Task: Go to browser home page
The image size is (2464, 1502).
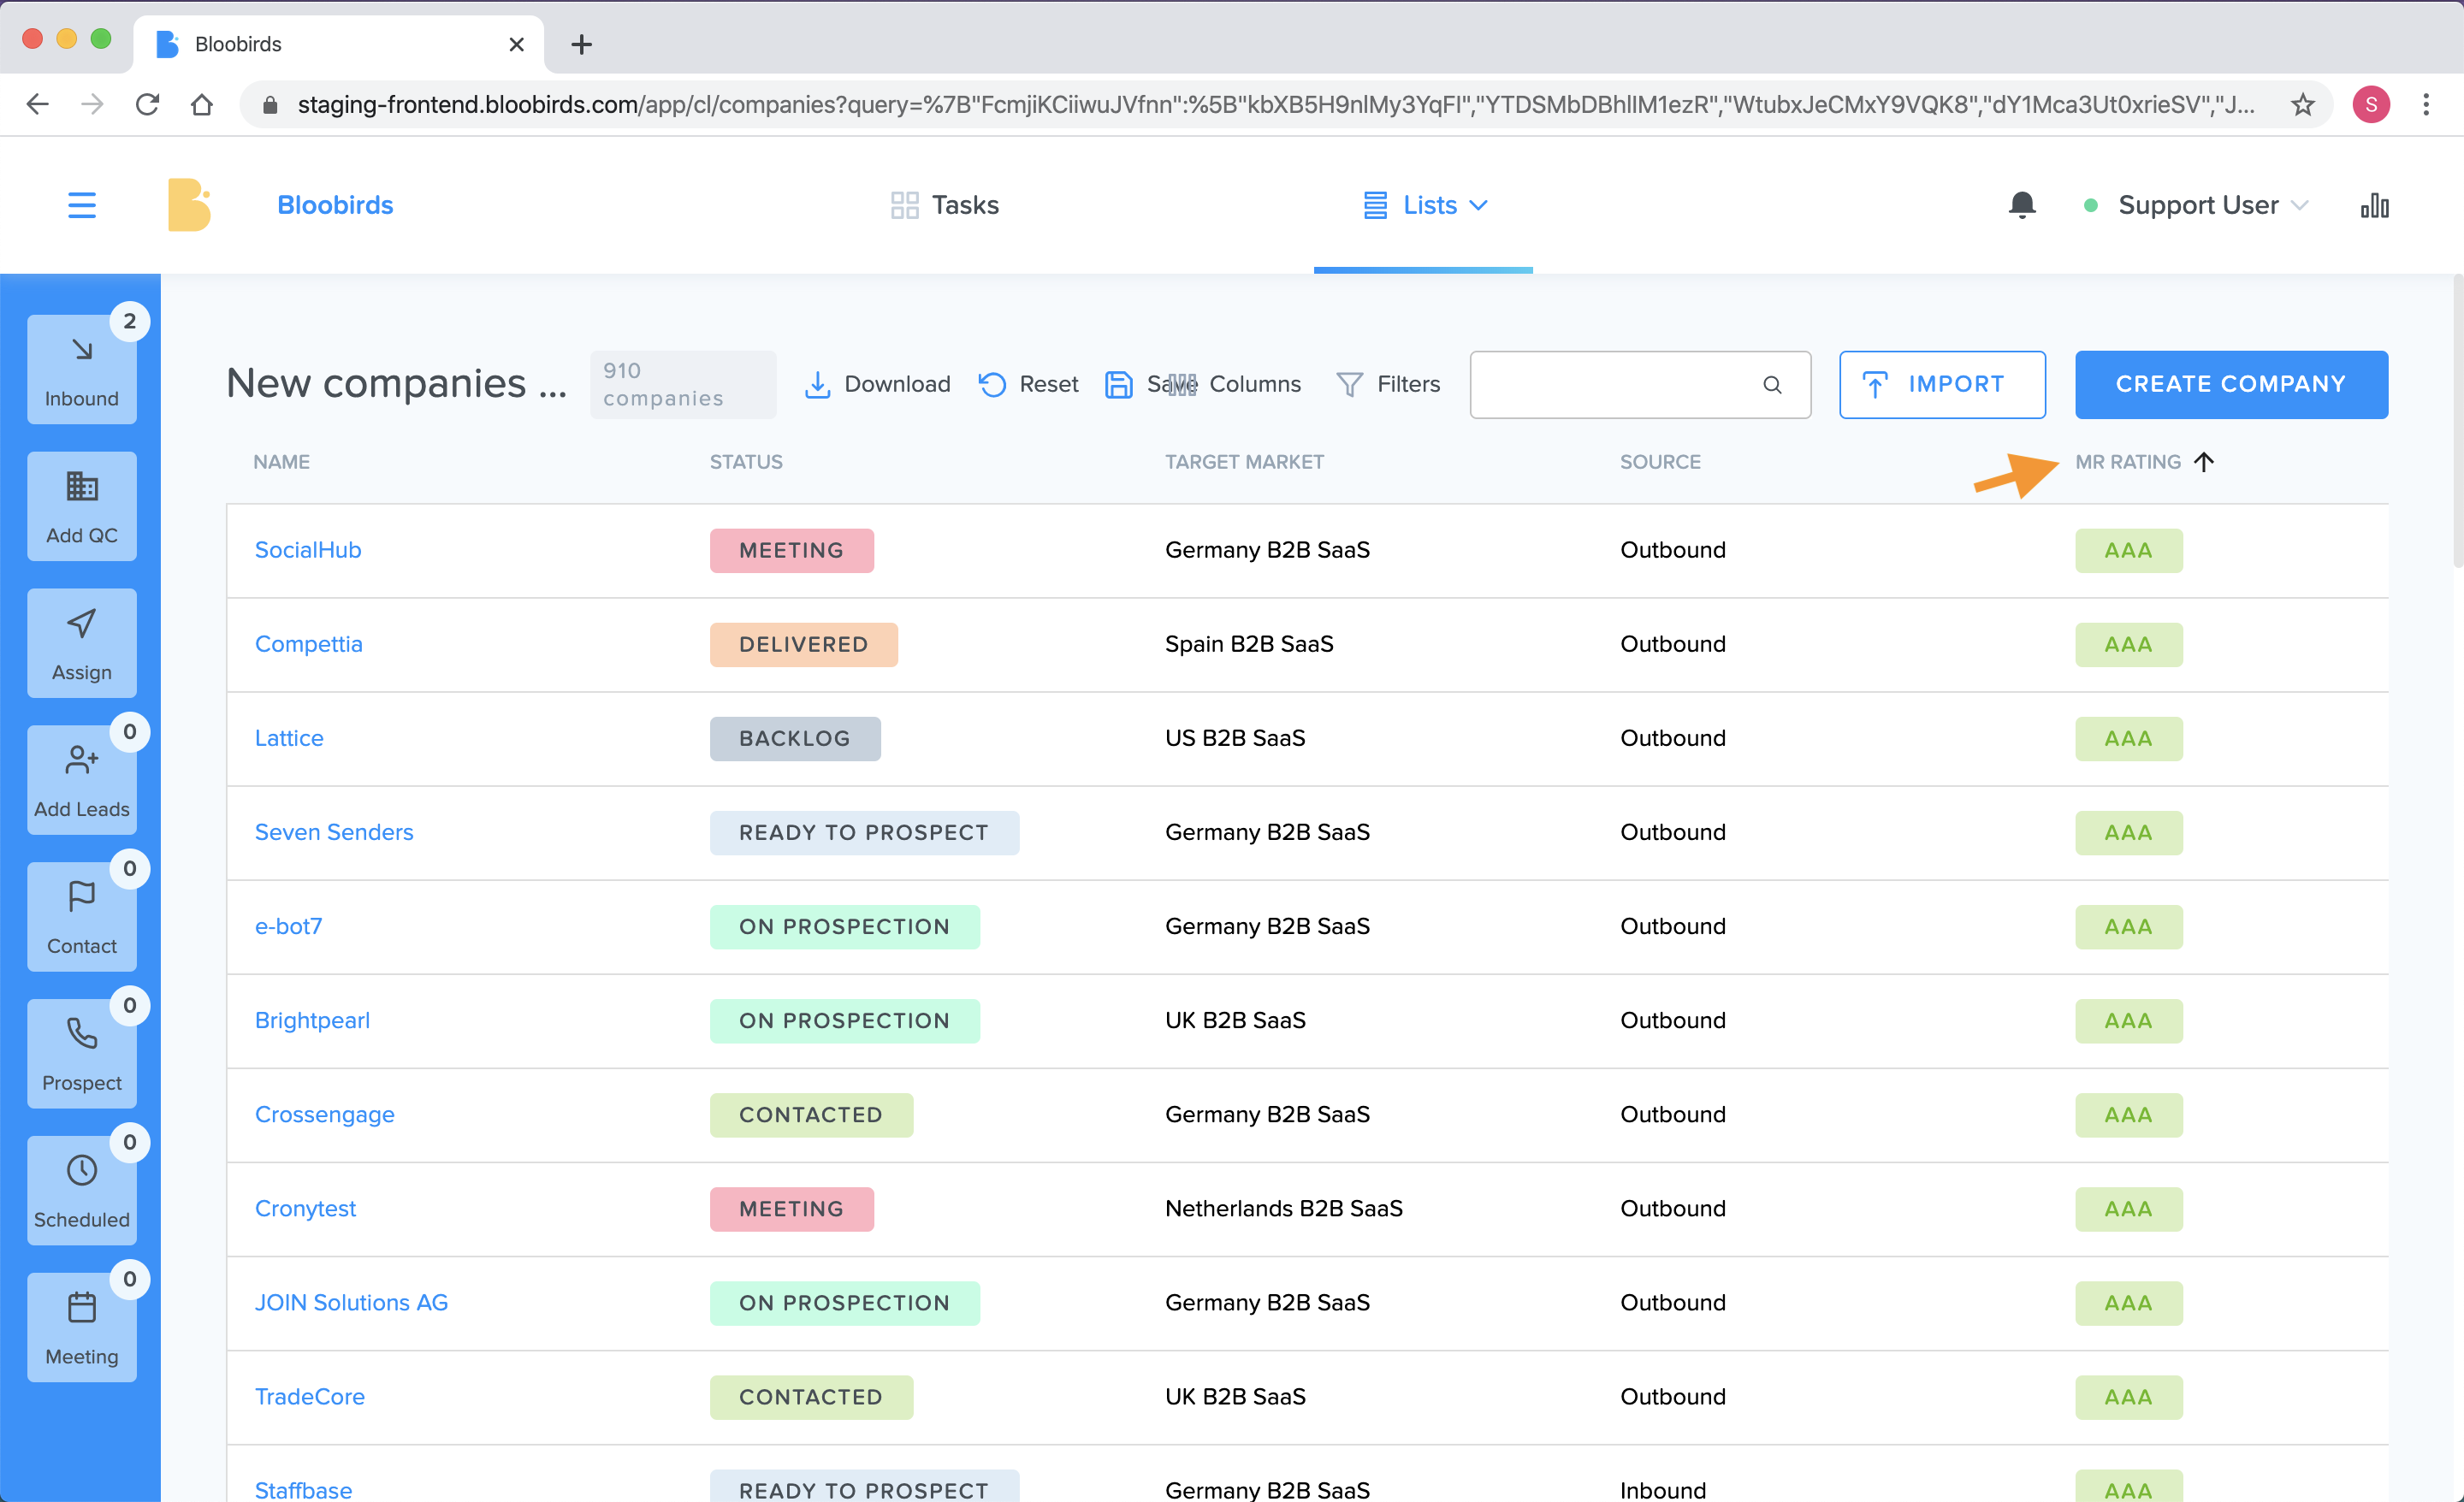Action: point(202,104)
